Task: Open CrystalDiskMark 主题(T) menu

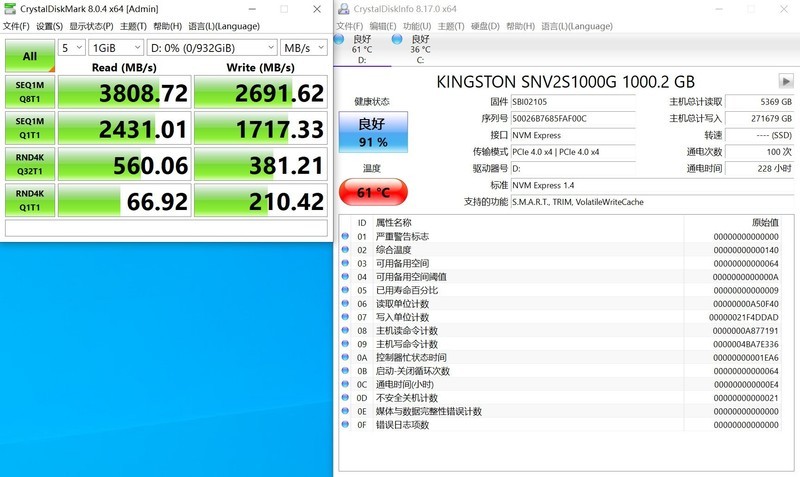Action: (133, 26)
